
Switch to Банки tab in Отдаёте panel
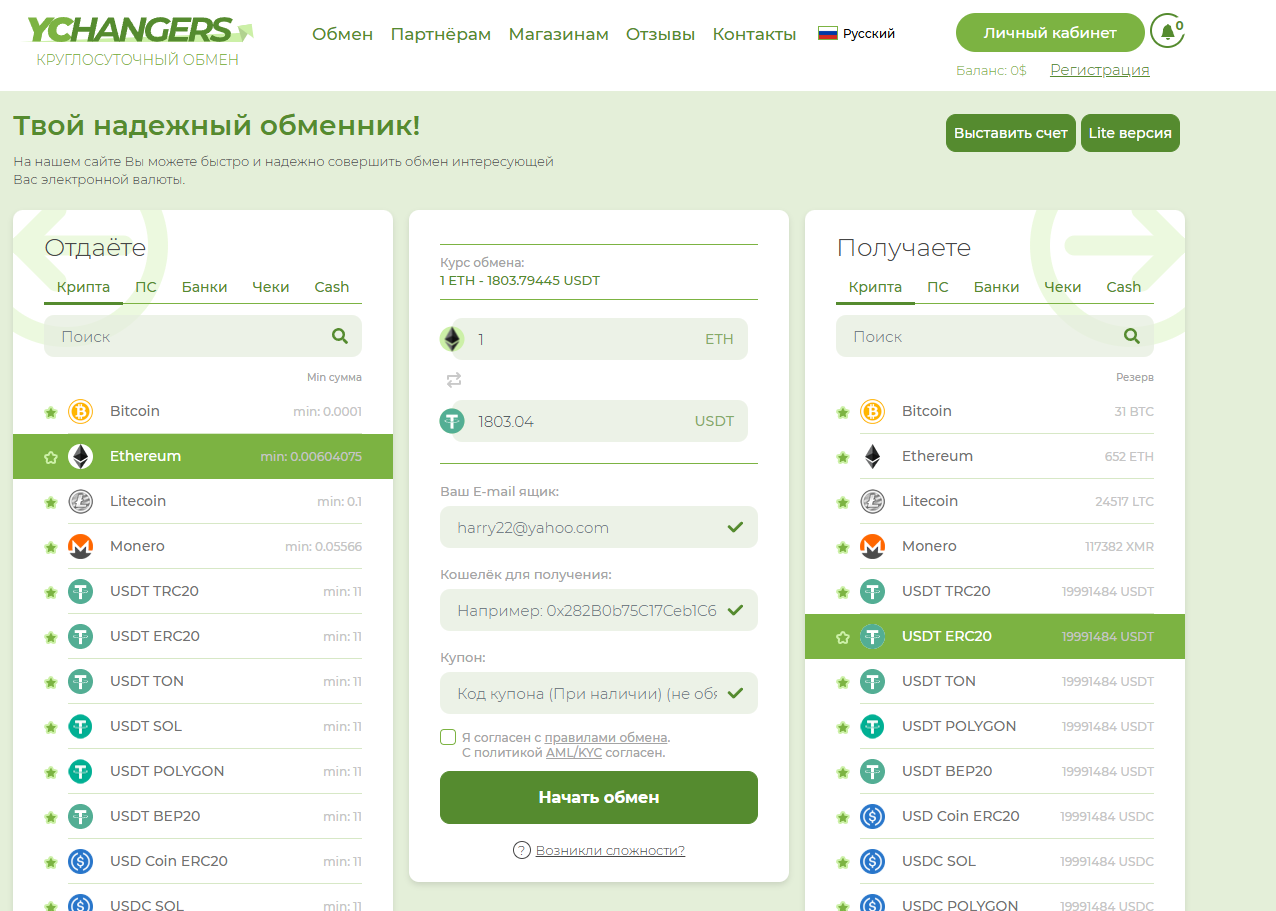[x=204, y=287]
